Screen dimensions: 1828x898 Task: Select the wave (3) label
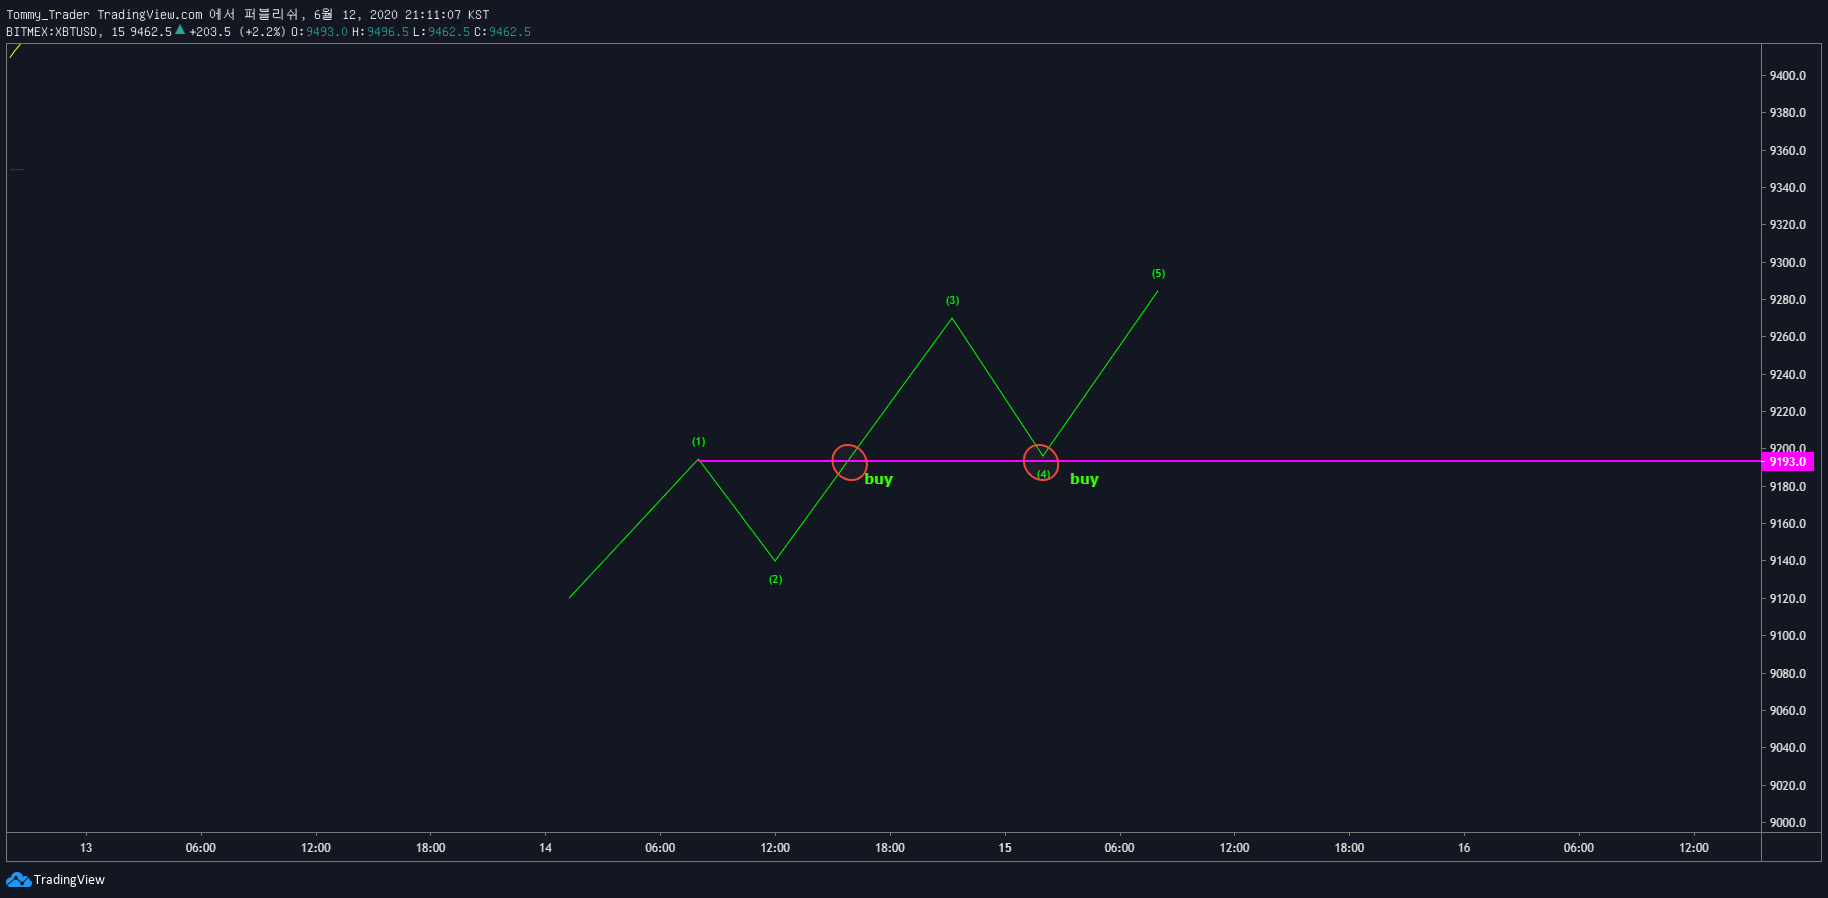[952, 300]
